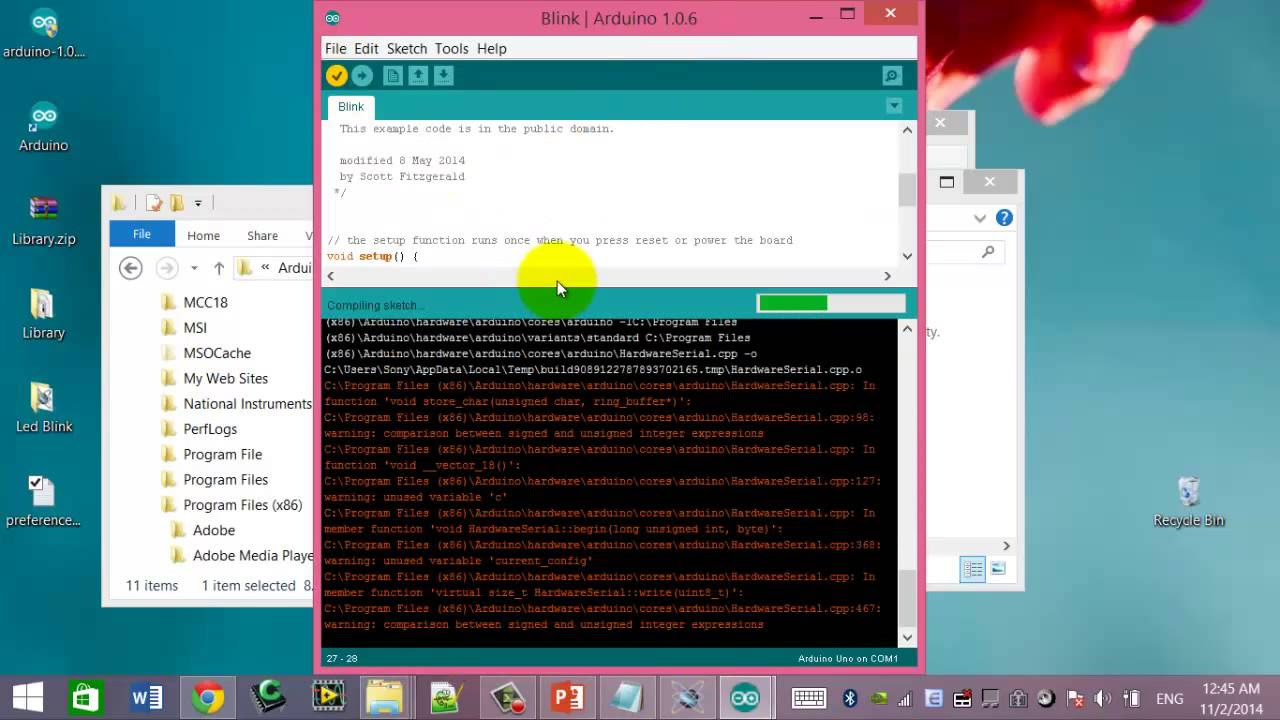Open Quick Access Toolbar customize dropdown in Explorer

click(x=198, y=203)
